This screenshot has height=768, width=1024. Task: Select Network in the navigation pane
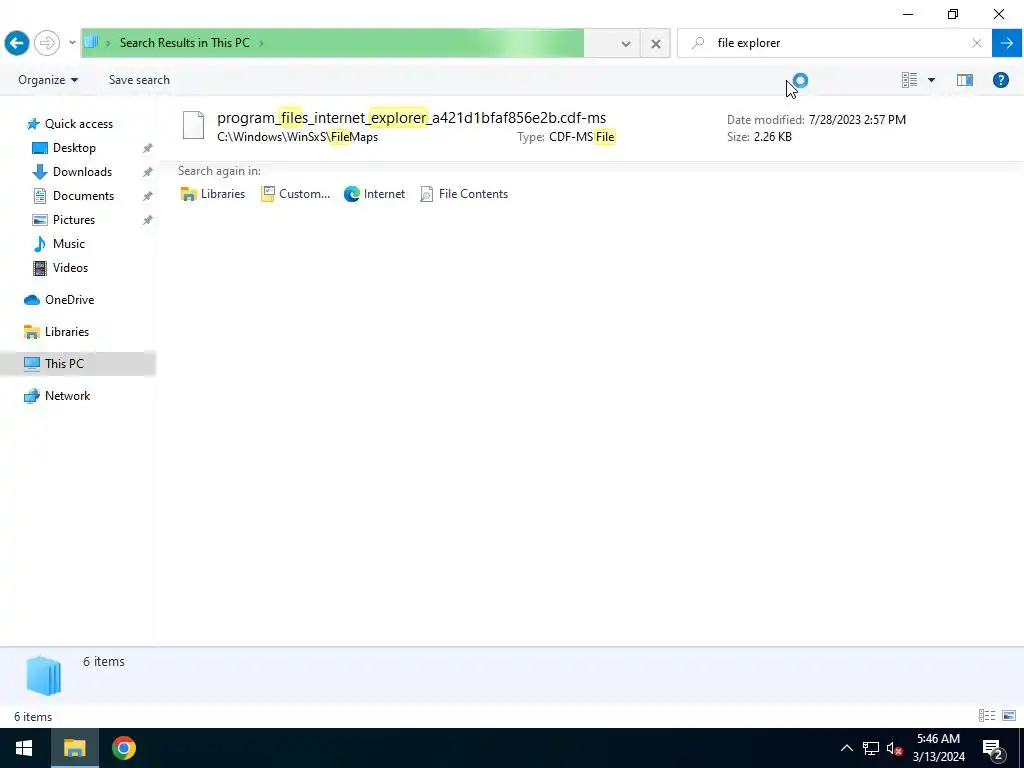tap(67, 396)
